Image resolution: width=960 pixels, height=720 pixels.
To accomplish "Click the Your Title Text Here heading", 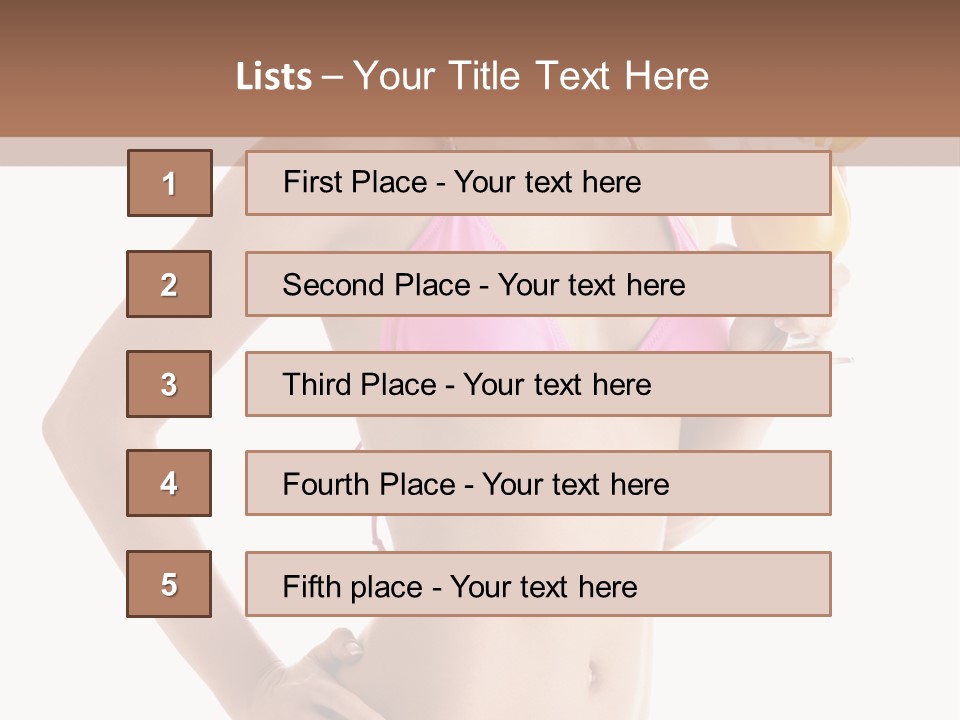I will click(531, 76).
